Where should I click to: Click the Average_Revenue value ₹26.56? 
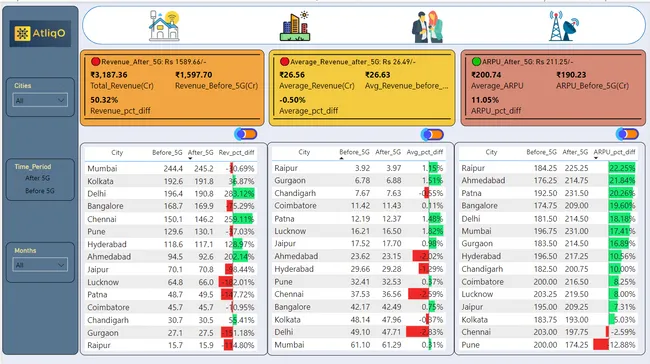coord(292,75)
